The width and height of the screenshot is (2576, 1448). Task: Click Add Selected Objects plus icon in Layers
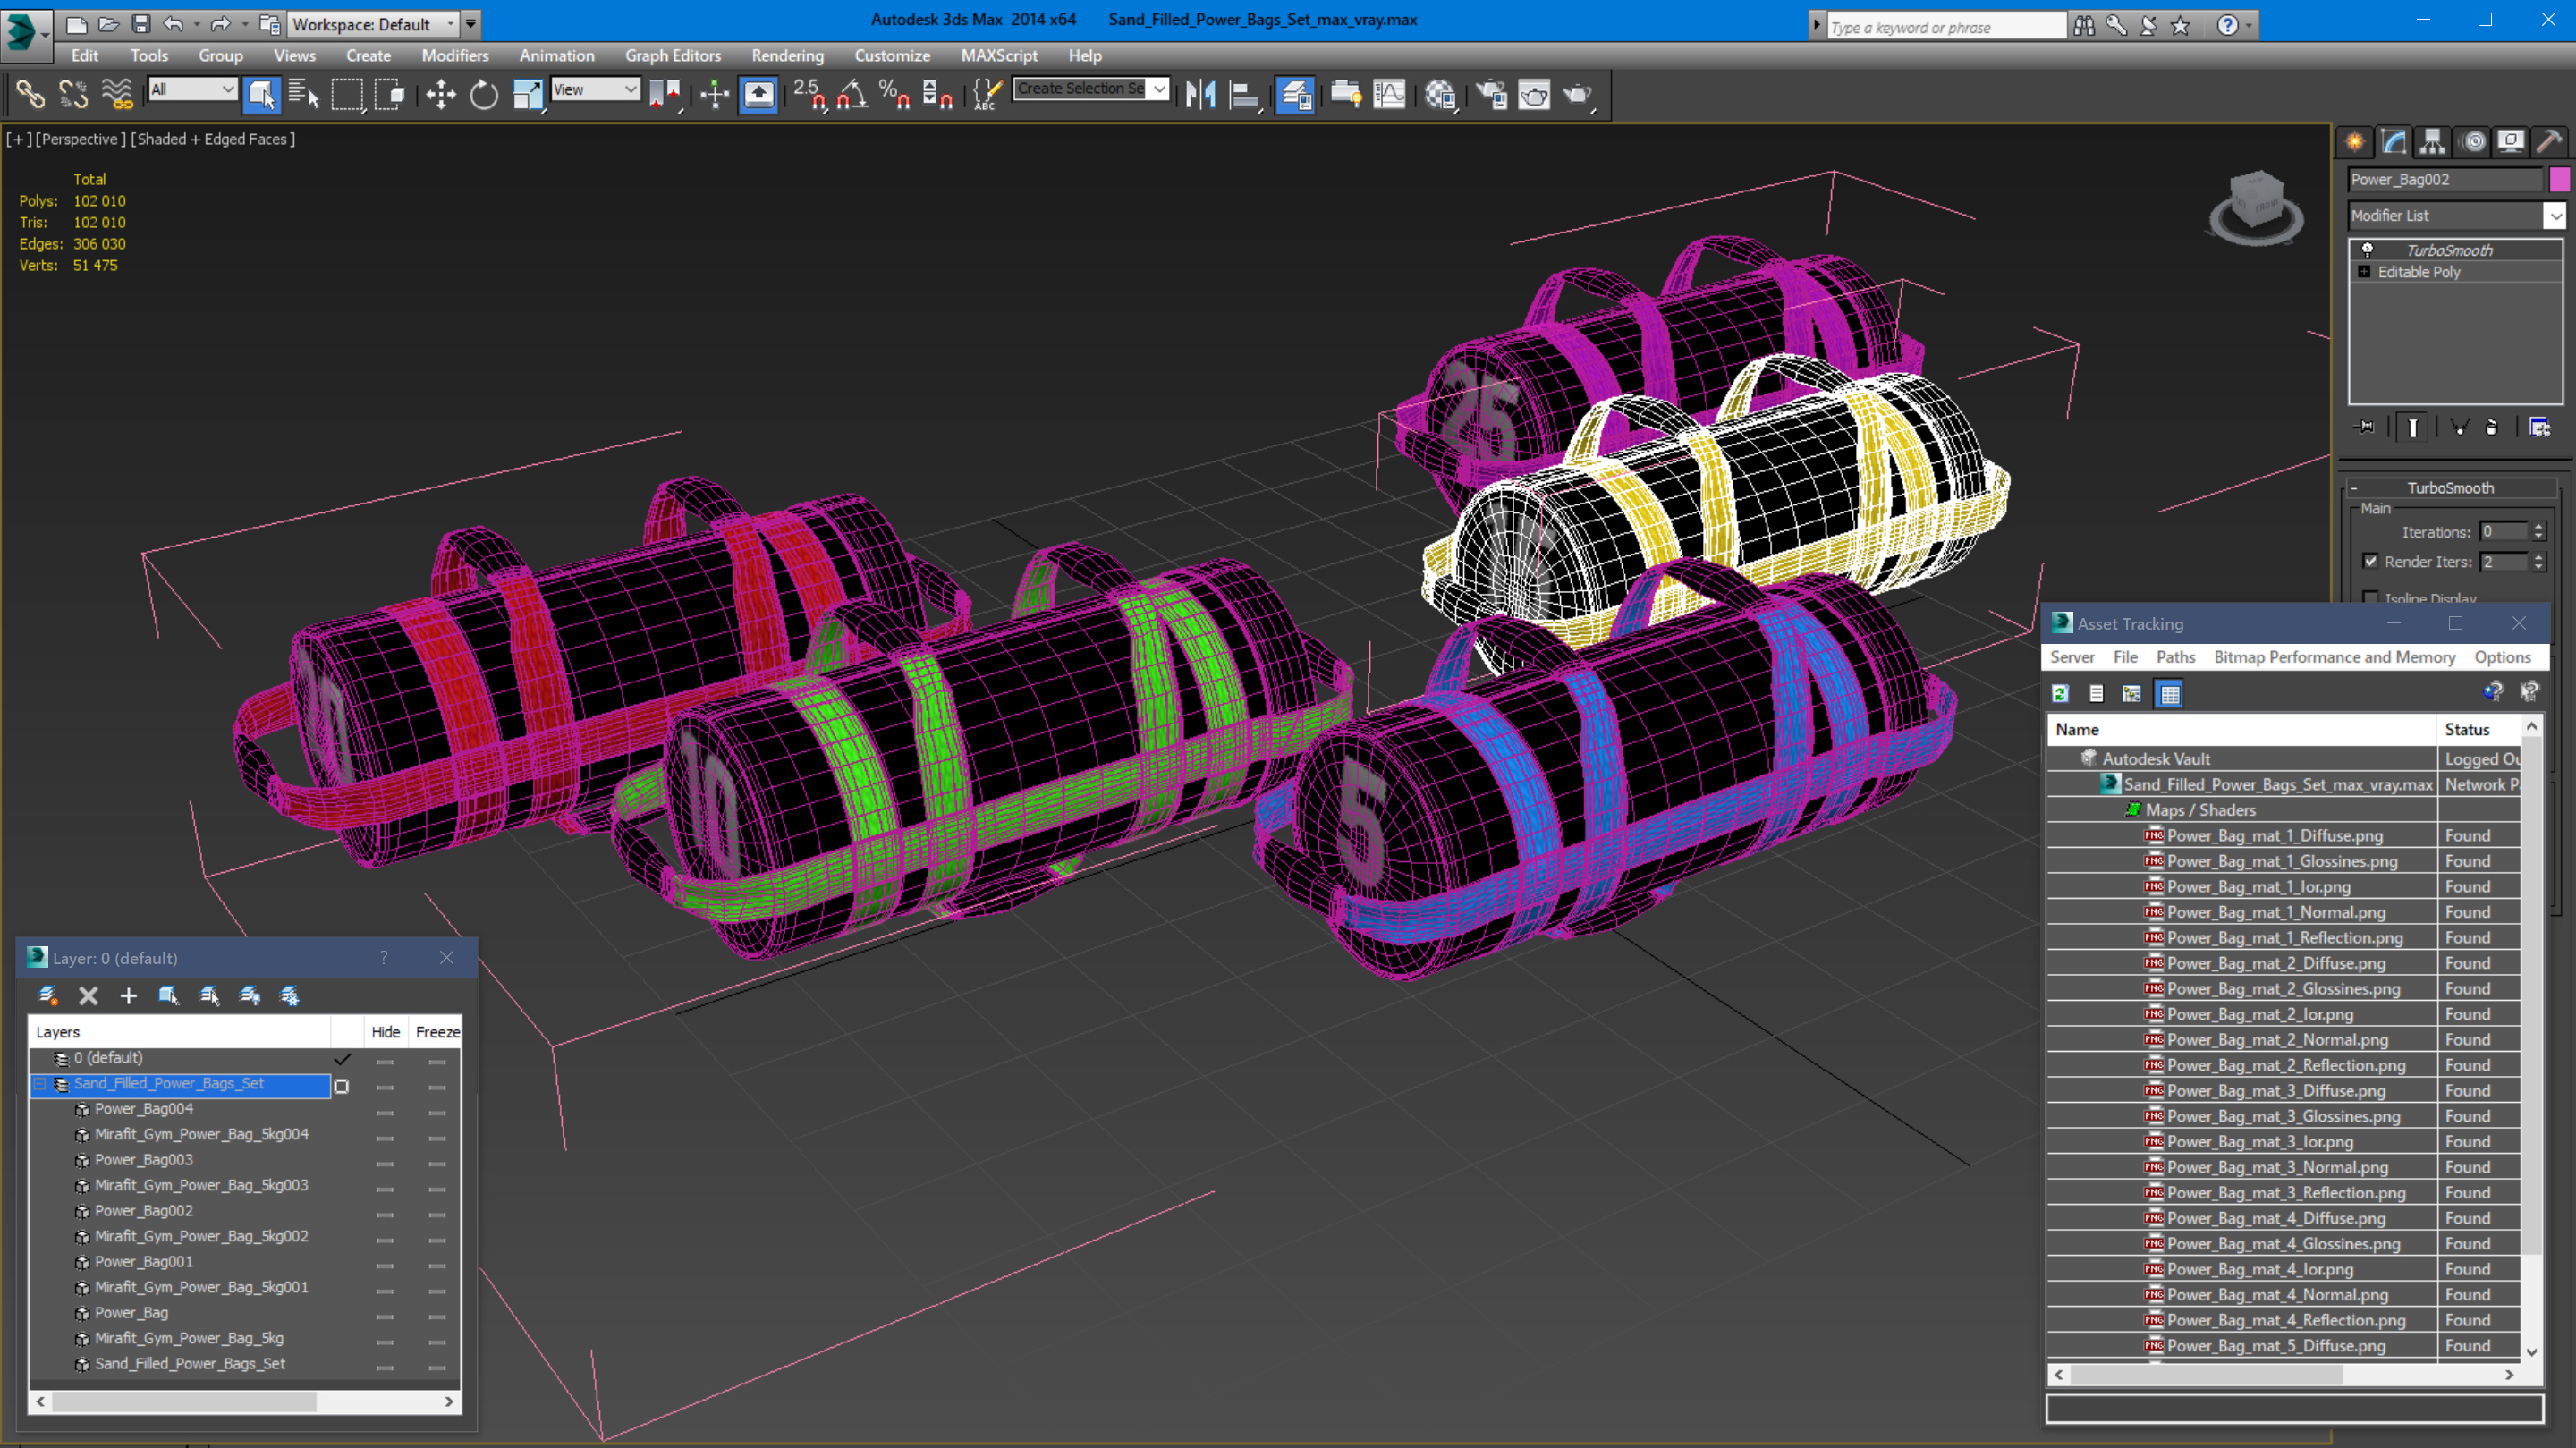point(128,996)
